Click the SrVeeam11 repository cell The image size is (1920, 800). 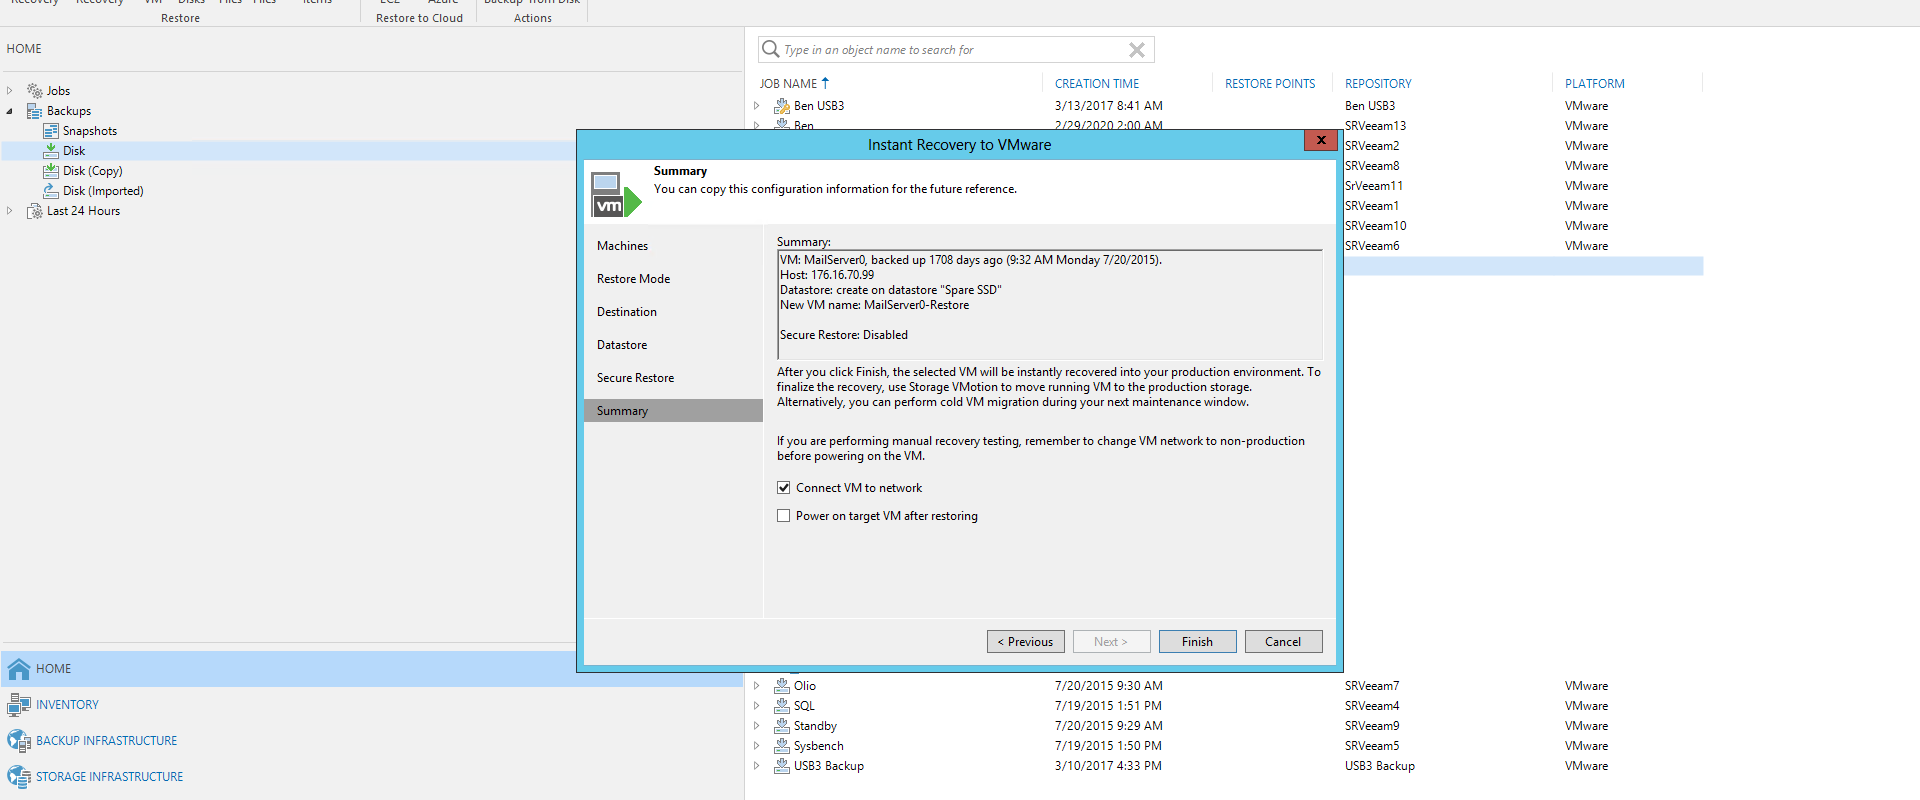(1374, 186)
